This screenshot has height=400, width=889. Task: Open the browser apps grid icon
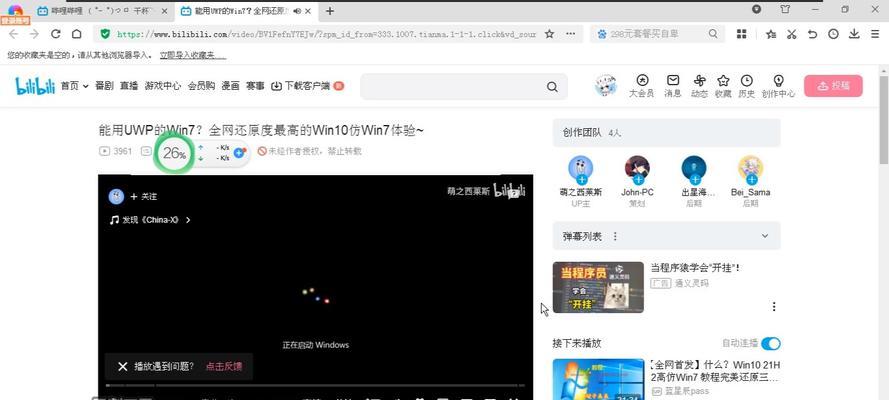(x=742, y=34)
